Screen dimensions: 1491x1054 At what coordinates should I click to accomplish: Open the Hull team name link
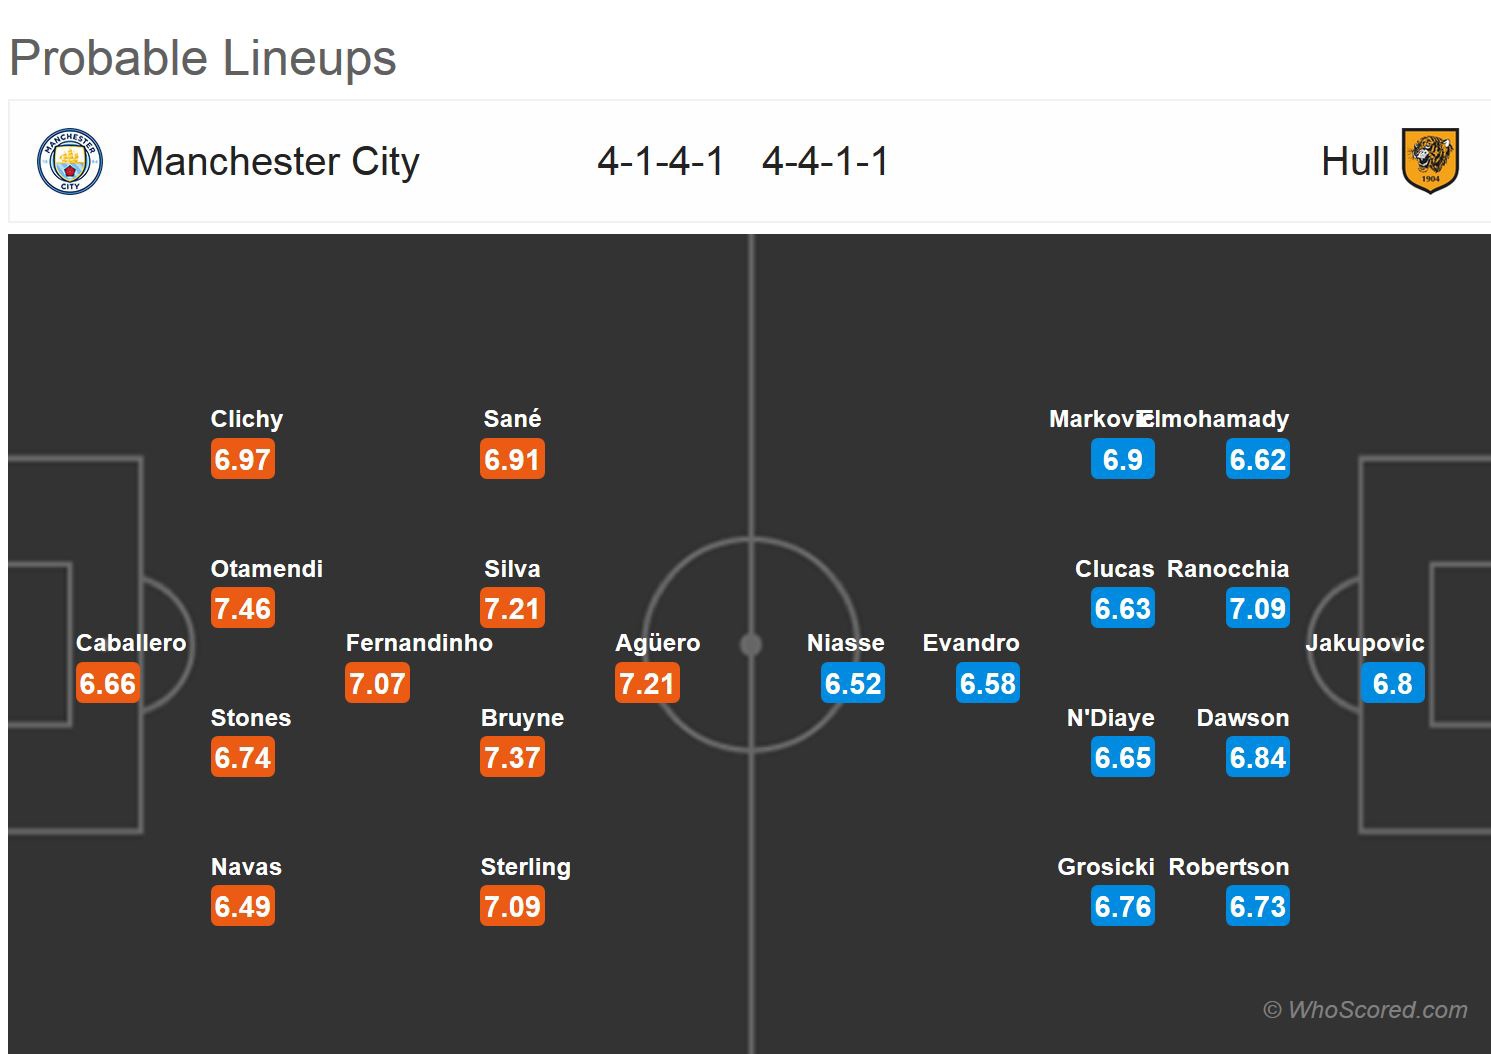pos(1355,161)
